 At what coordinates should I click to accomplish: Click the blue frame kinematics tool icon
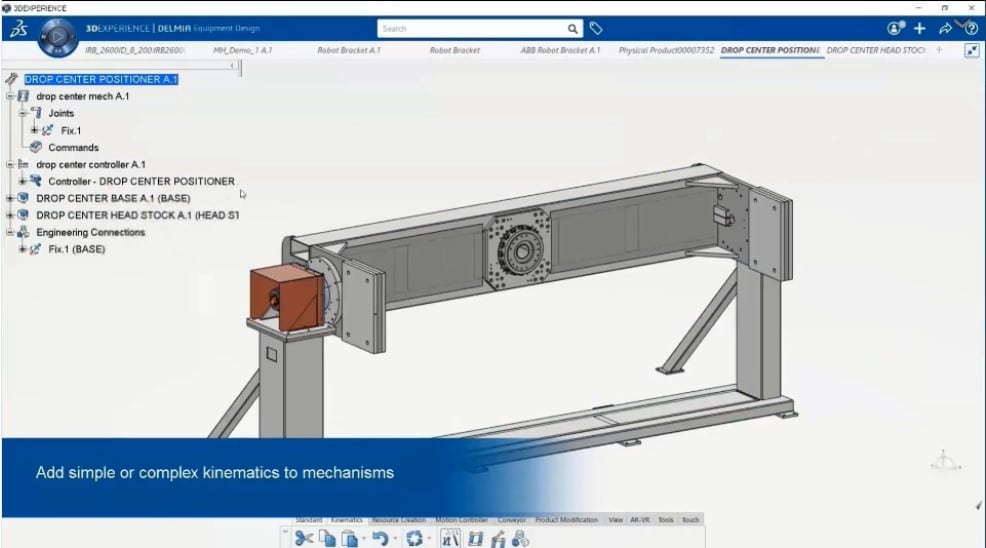475,539
